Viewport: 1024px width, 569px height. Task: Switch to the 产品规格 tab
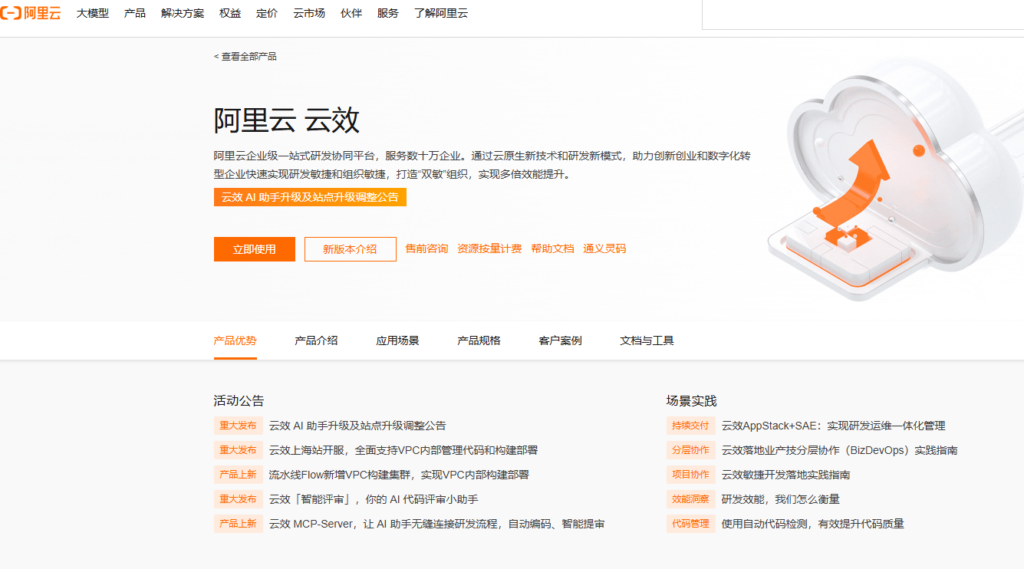(479, 340)
